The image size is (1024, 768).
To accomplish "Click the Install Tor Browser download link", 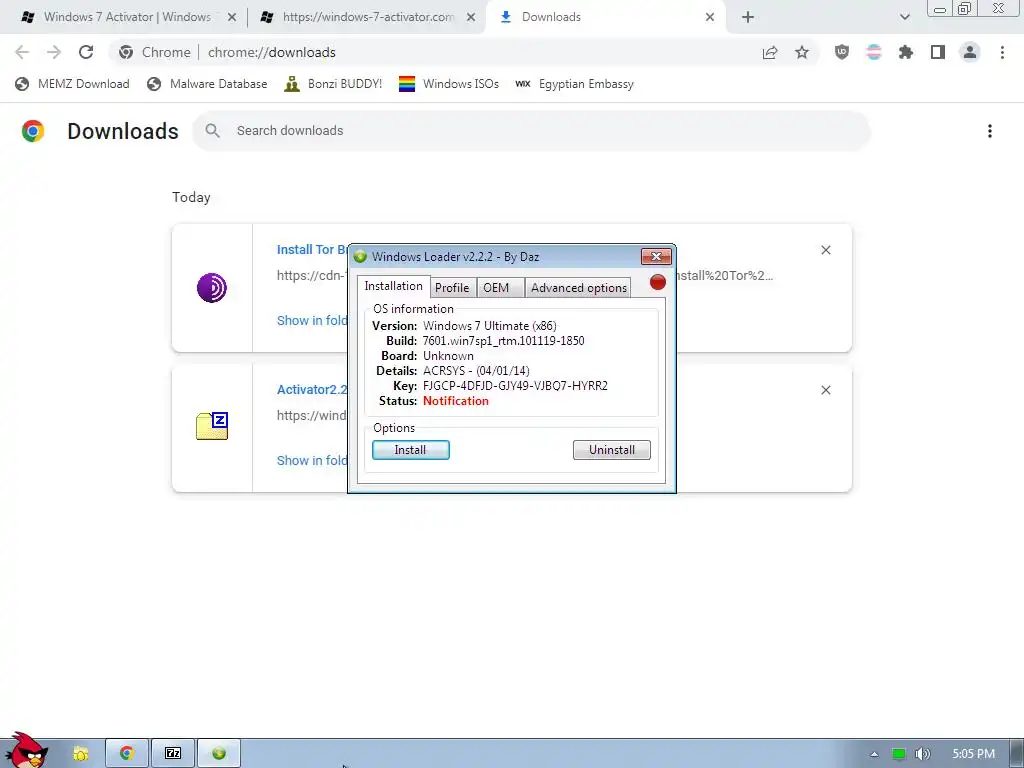I will (x=312, y=249).
